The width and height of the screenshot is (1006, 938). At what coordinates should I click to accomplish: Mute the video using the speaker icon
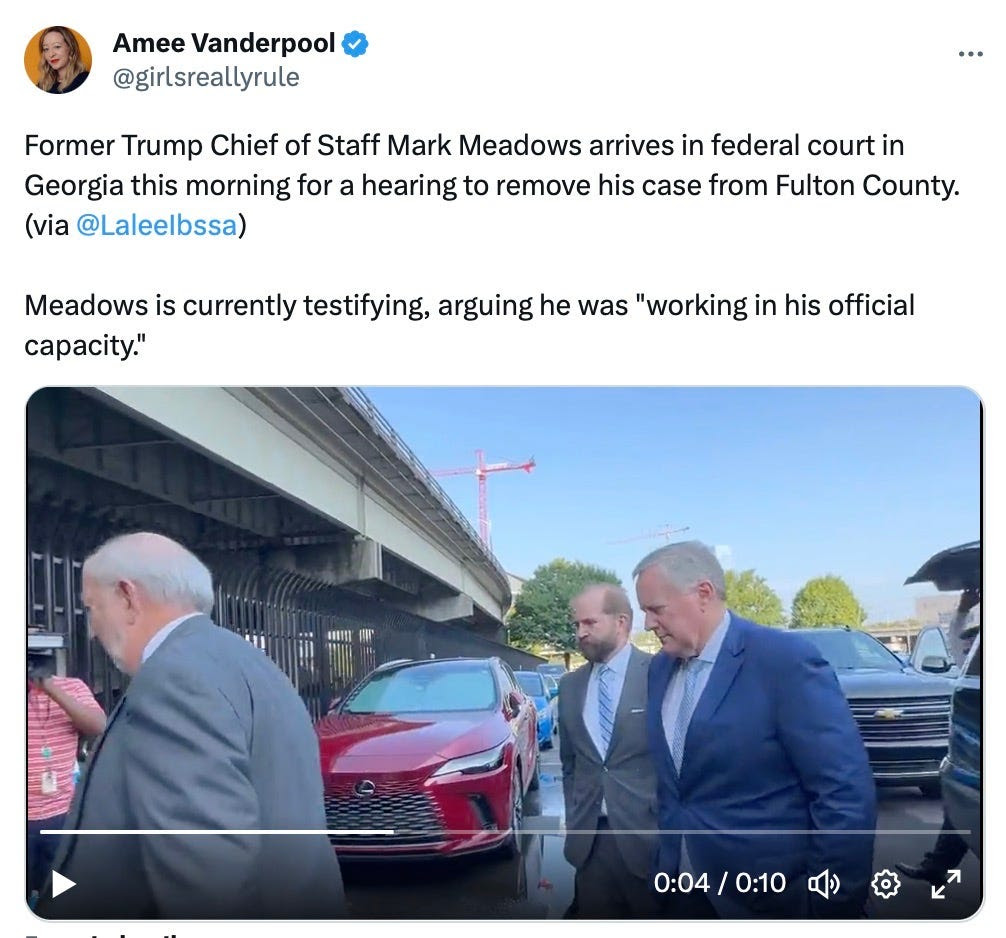coord(824,883)
